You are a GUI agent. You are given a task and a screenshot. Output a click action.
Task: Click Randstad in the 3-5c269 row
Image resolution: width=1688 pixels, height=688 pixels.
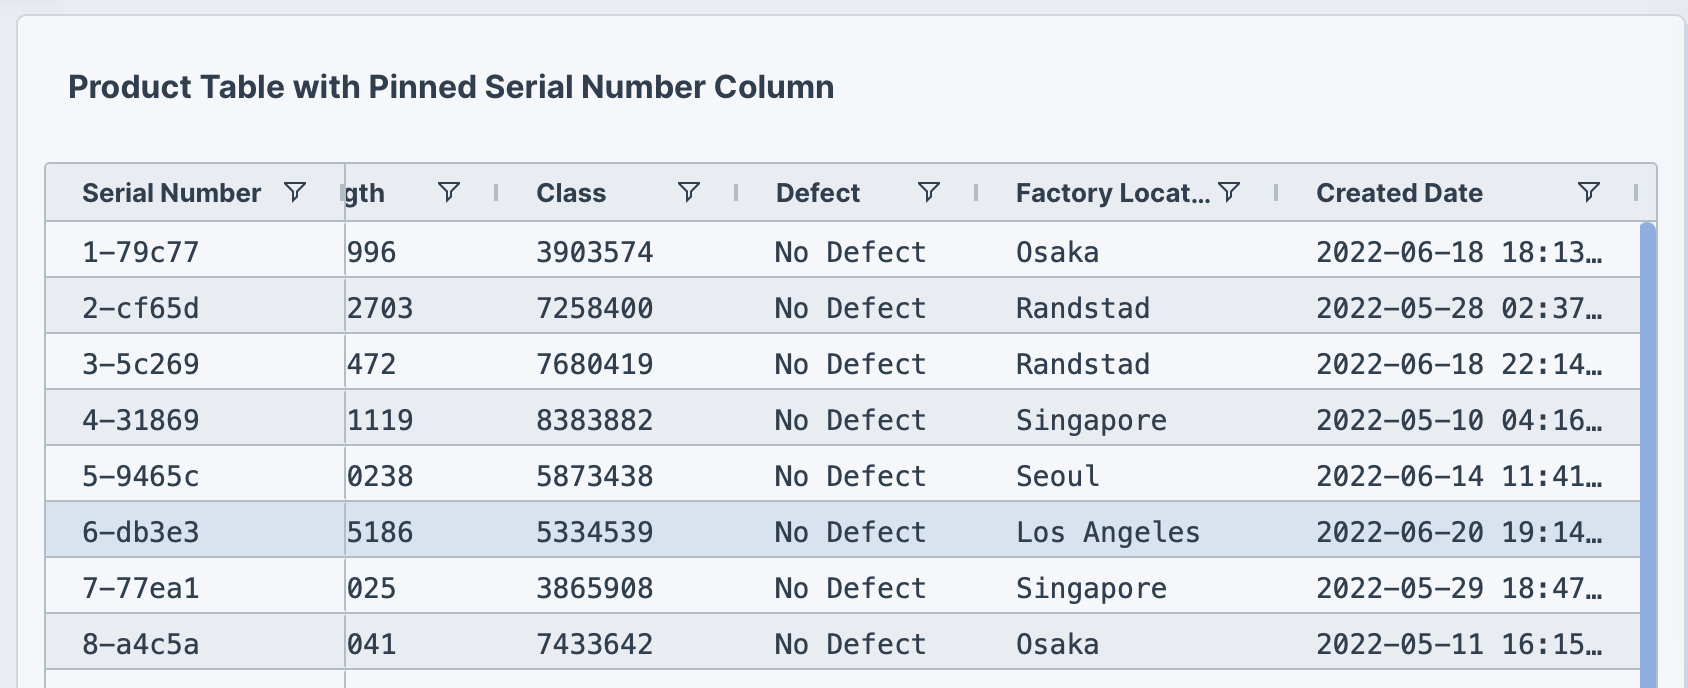click(1083, 364)
